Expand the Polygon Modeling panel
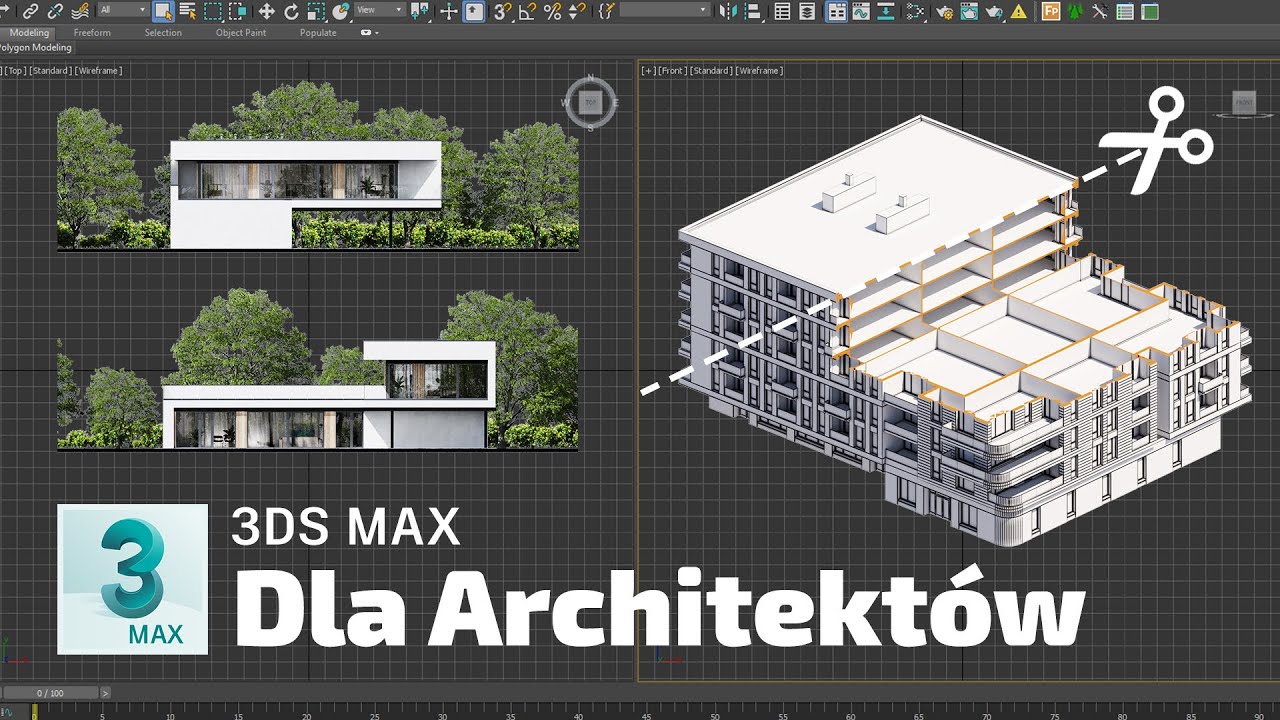 pos(36,47)
